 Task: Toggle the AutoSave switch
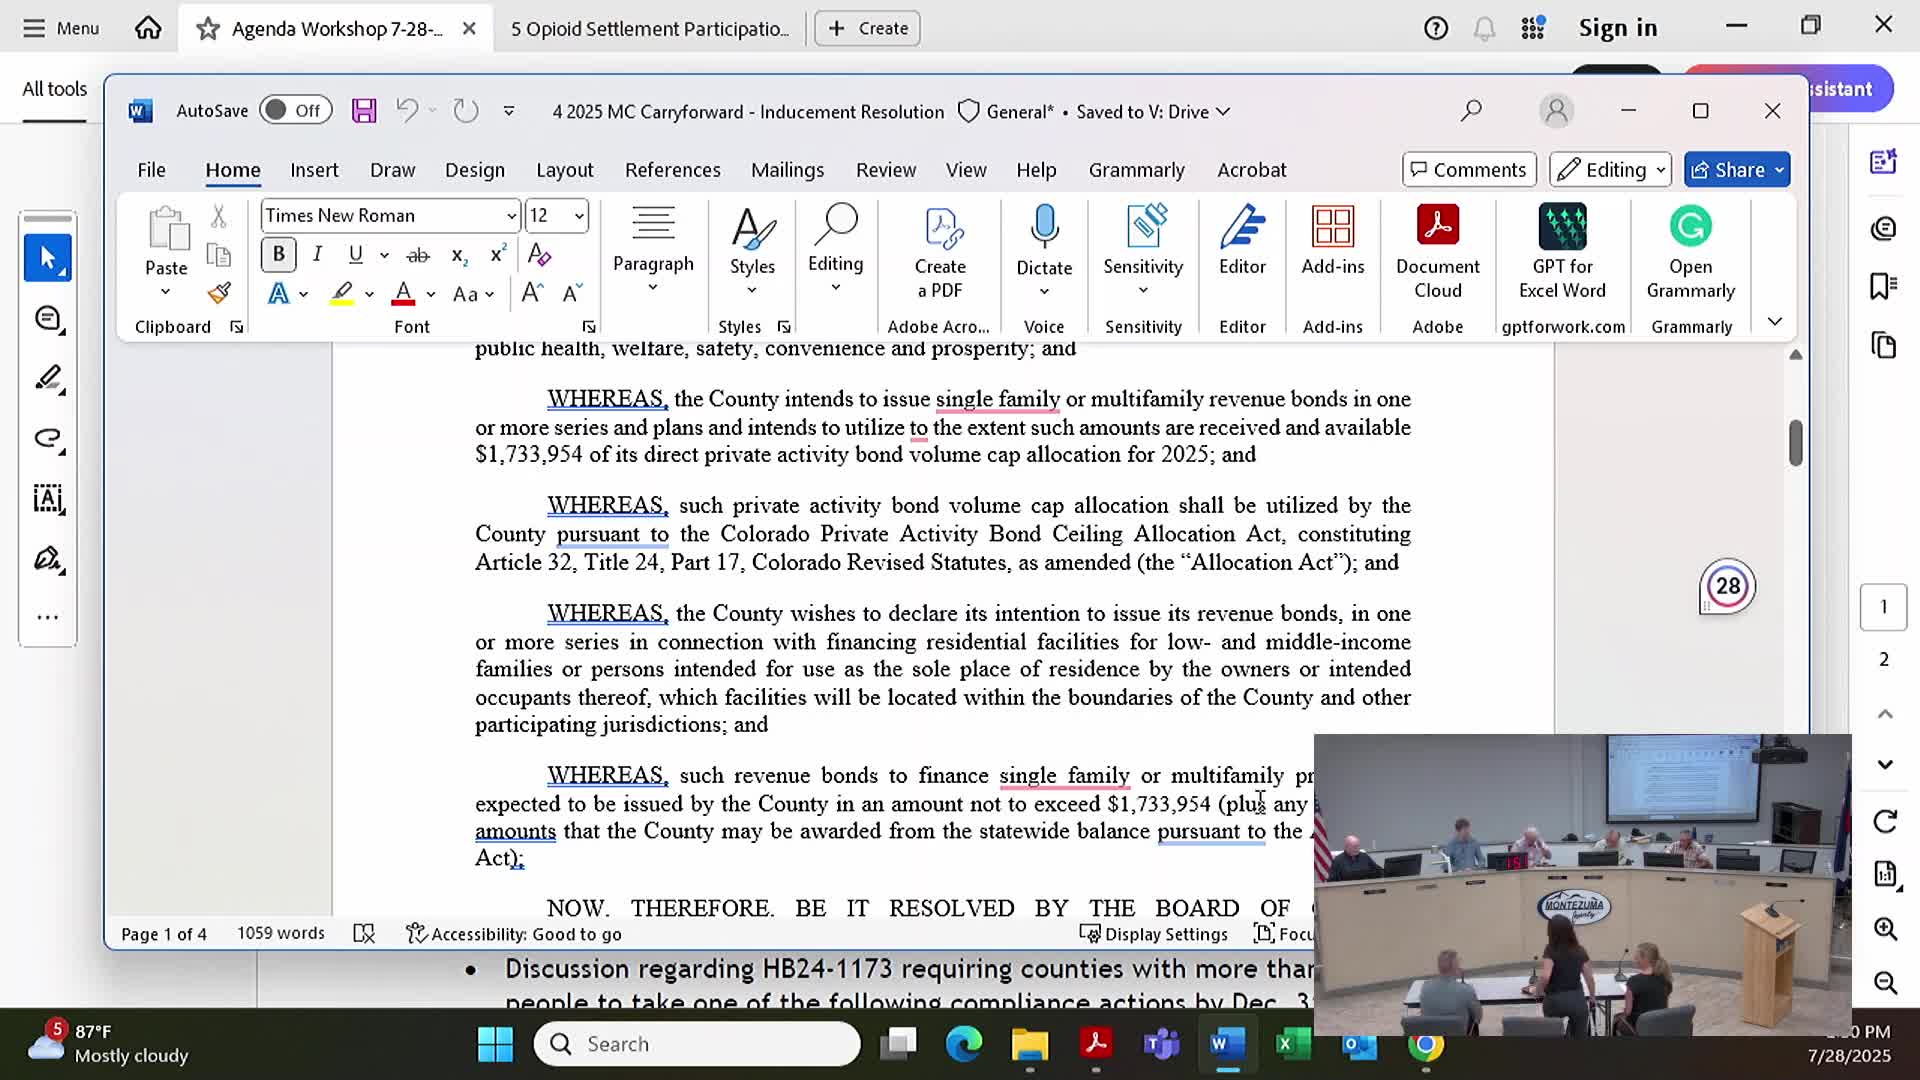[x=295, y=111]
